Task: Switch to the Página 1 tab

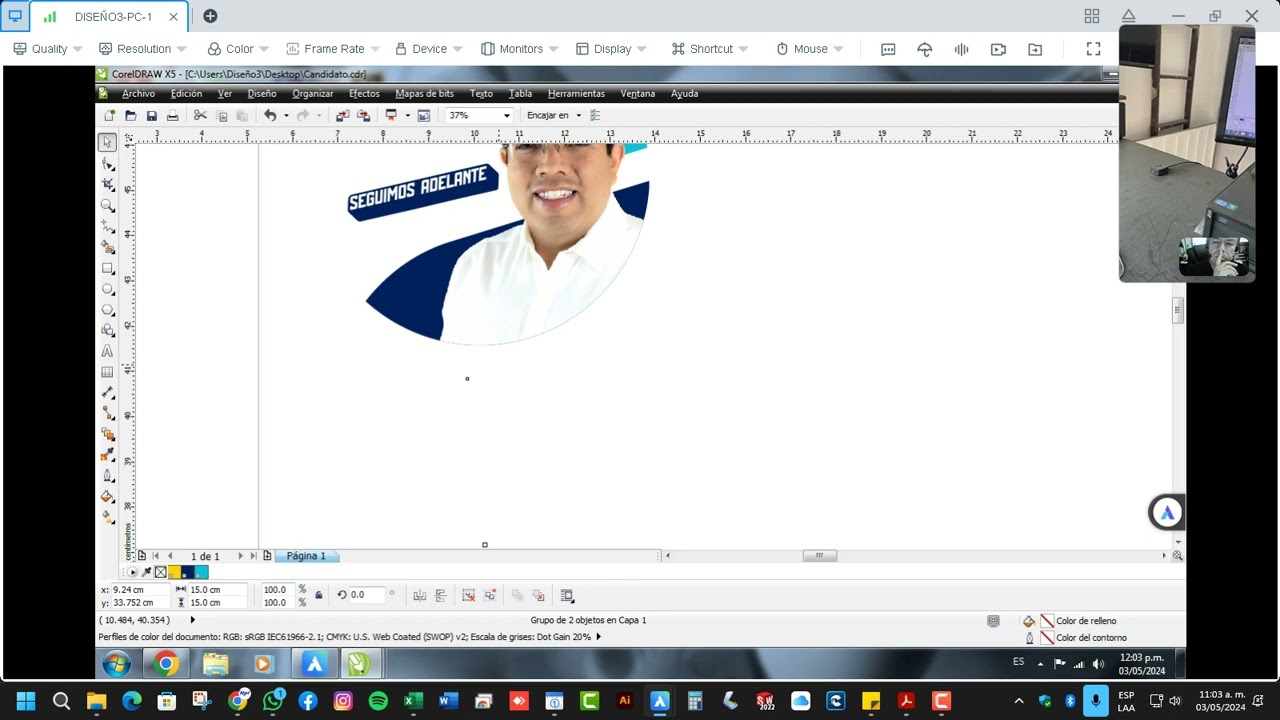Action: 306,556
